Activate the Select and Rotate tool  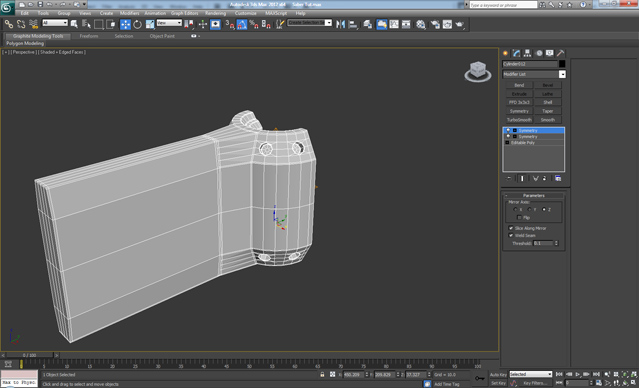(x=137, y=24)
